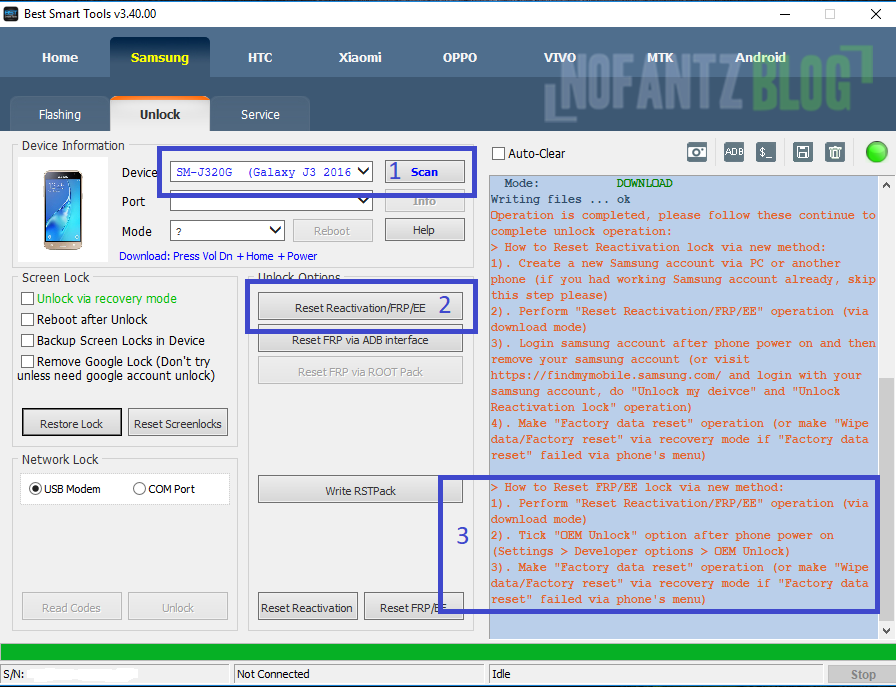The height and width of the screenshot is (687, 896).
Task: Tick Unlock via recovery mode
Action: point(27,298)
